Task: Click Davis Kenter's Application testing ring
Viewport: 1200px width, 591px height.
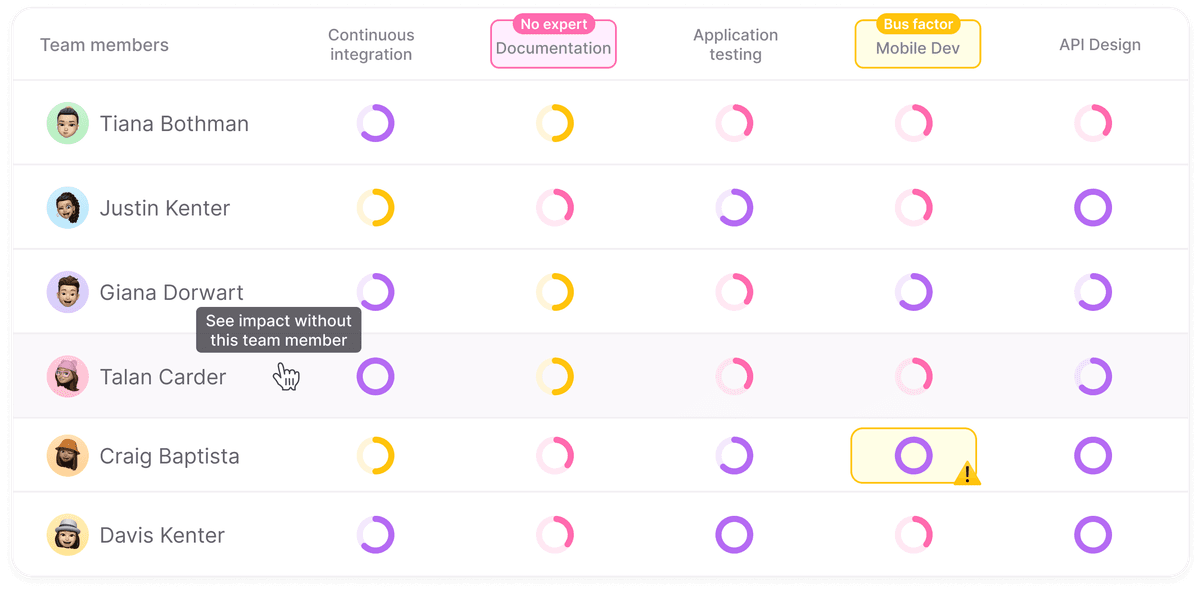Action: pyautogui.click(x=734, y=535)
